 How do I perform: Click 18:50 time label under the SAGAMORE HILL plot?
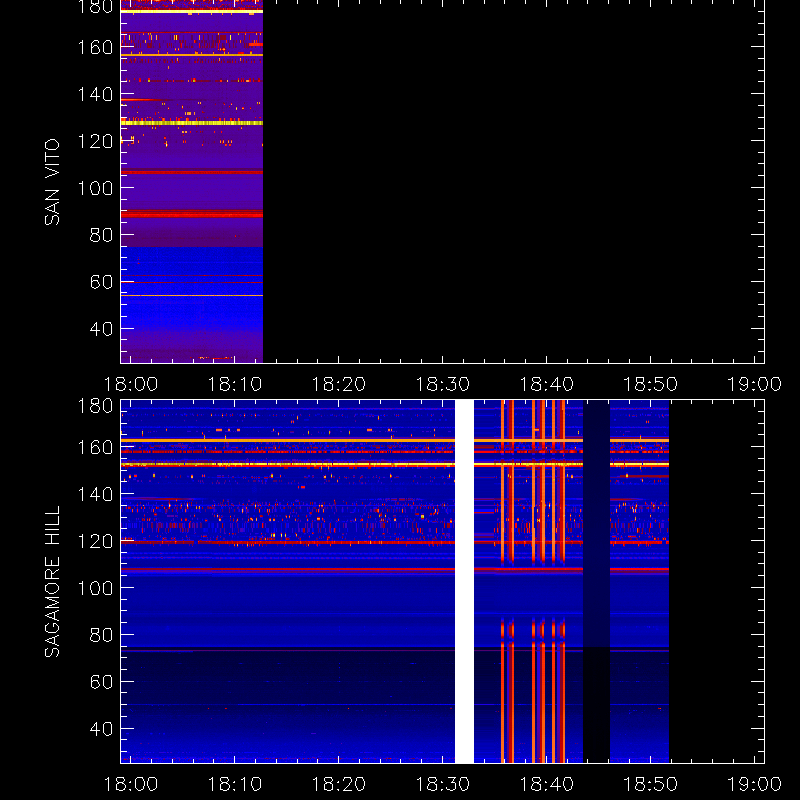[x=651, y=784]
